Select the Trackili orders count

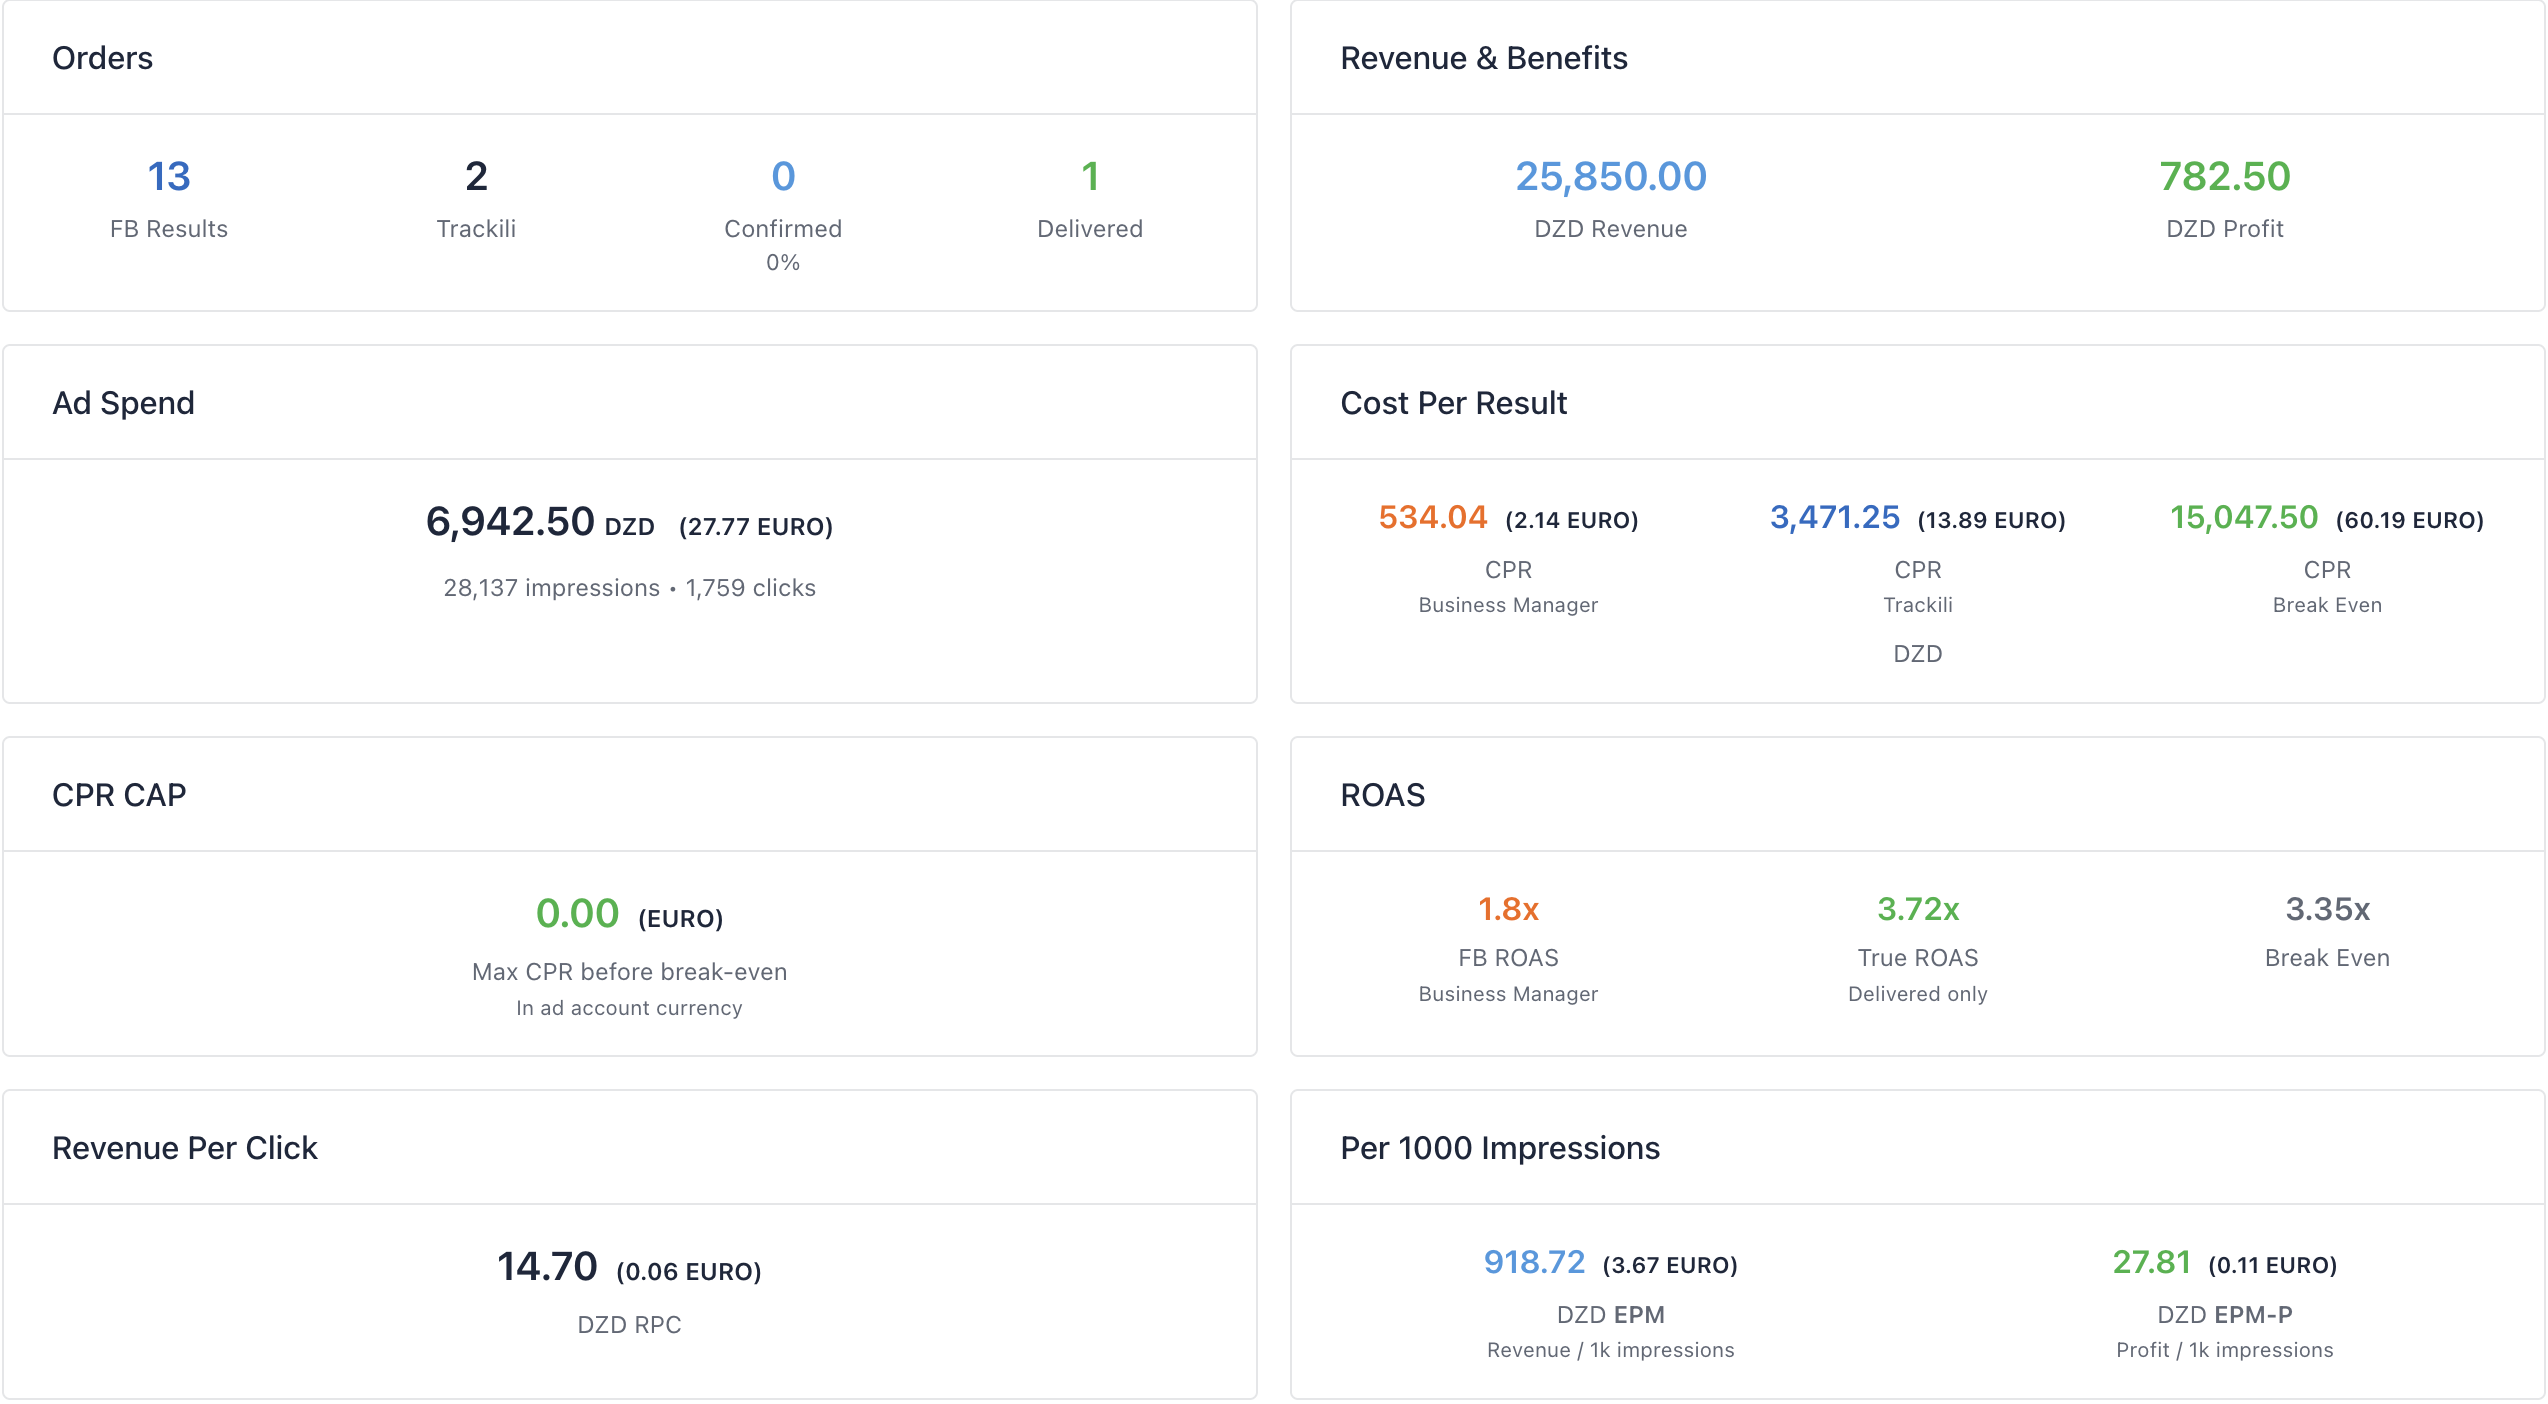(x=476, y=177)
